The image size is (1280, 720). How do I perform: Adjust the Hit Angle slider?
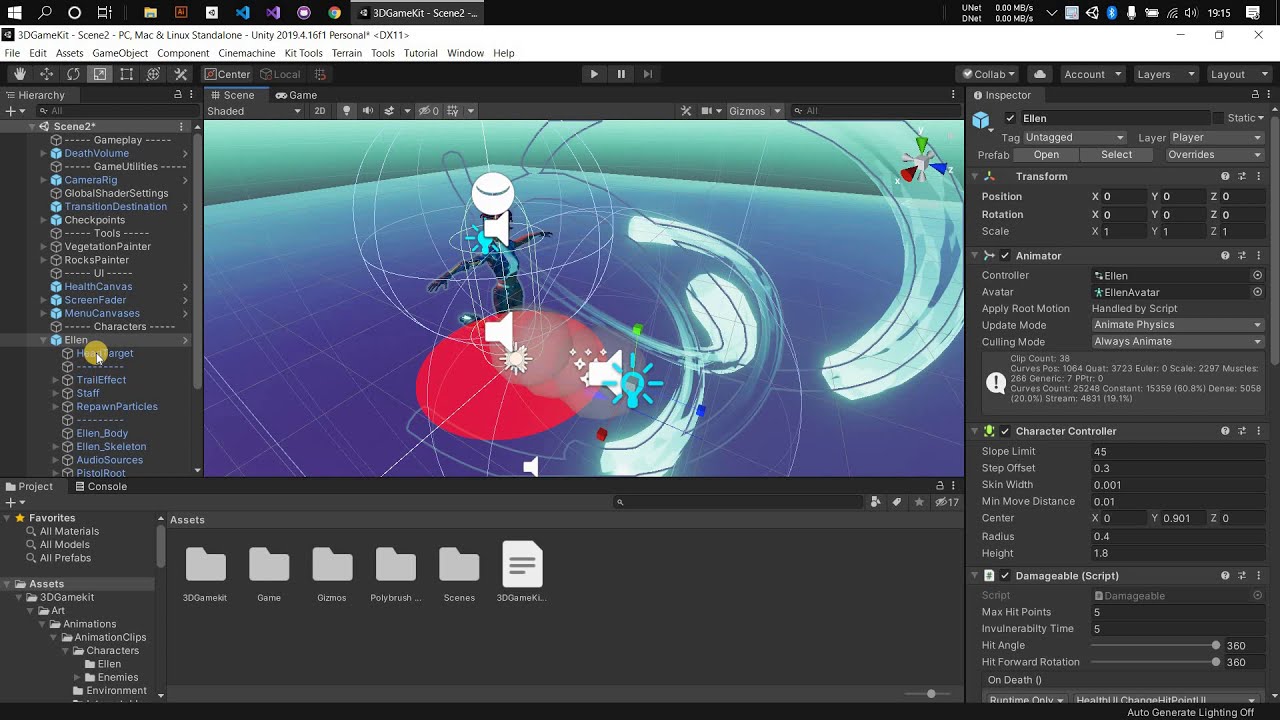(x=1153, y=645)
